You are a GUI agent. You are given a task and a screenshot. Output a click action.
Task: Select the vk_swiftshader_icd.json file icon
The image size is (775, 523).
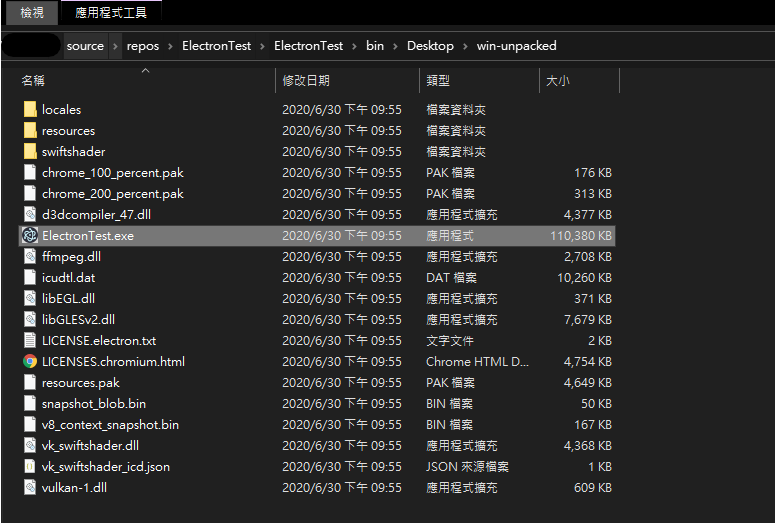pos(30,467)
